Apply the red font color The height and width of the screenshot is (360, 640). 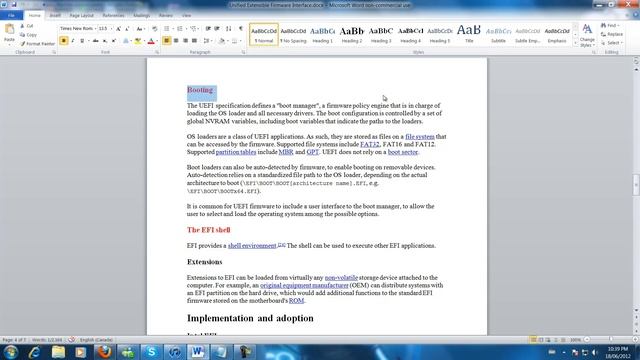151,41
